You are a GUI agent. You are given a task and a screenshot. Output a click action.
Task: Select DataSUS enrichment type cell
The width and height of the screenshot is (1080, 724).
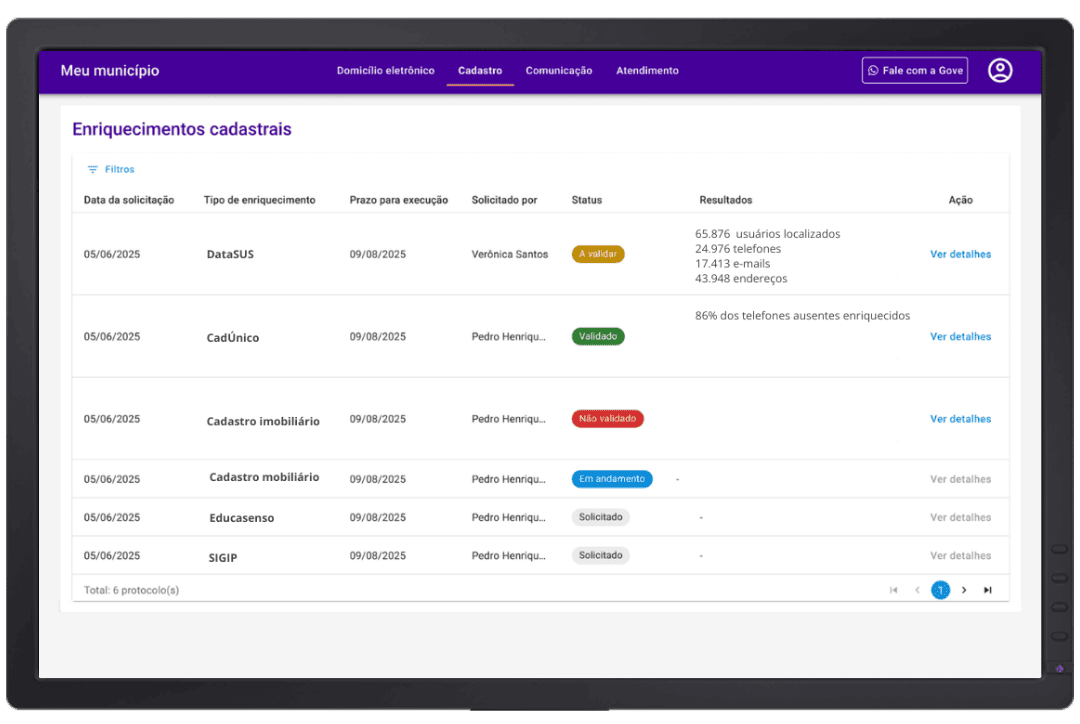(x=230, y=254)
